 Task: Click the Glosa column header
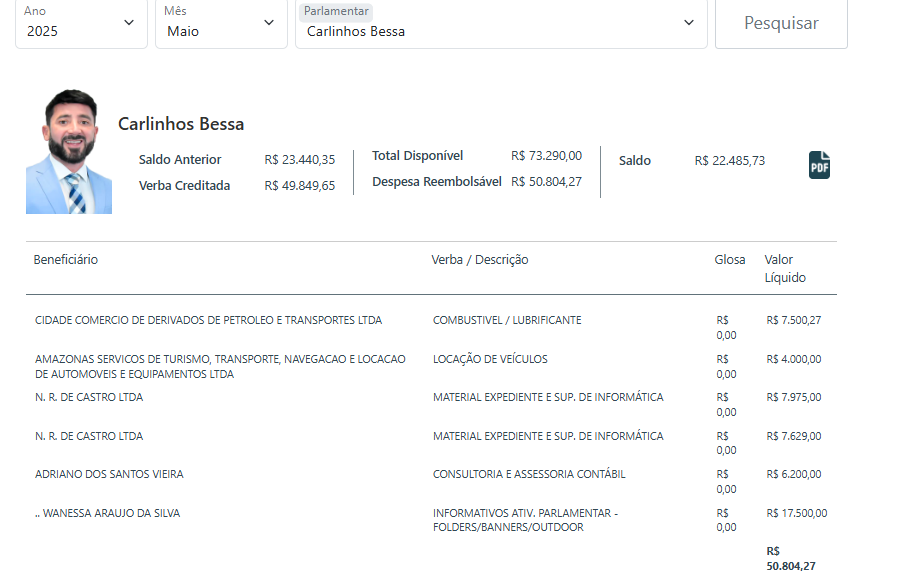730,260
